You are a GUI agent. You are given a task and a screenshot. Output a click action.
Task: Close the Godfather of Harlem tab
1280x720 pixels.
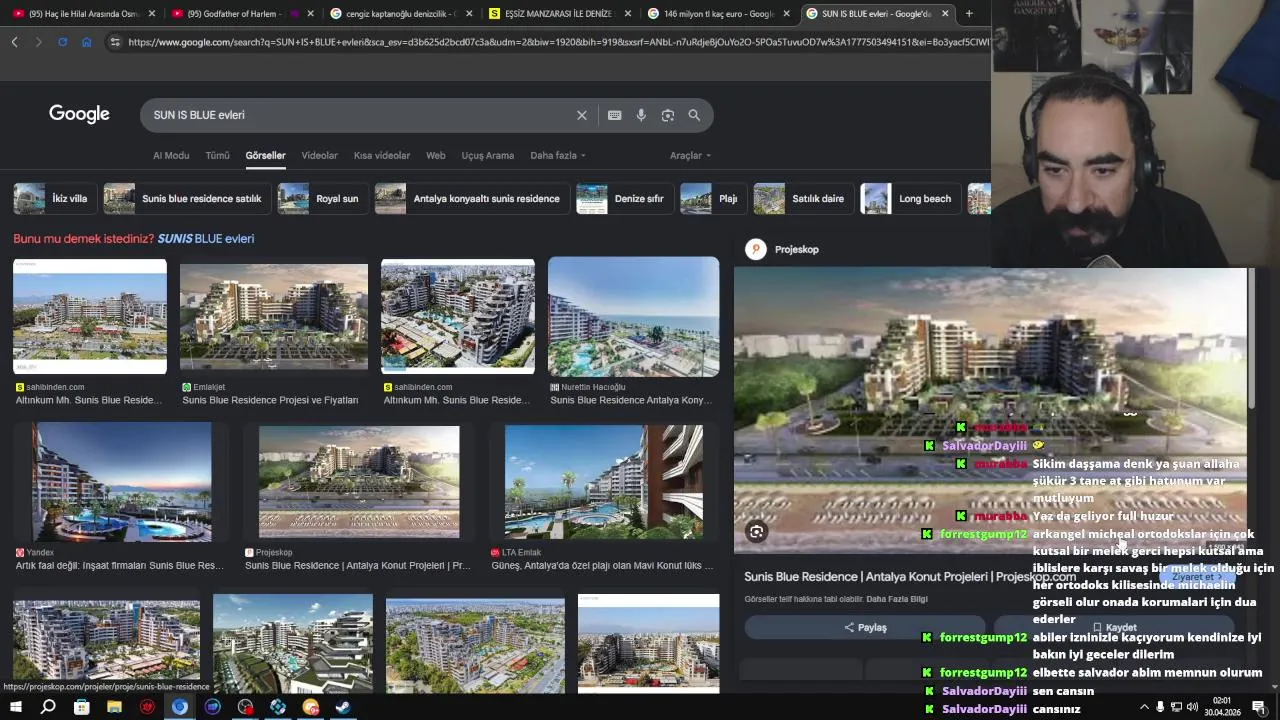coord(311,14)
